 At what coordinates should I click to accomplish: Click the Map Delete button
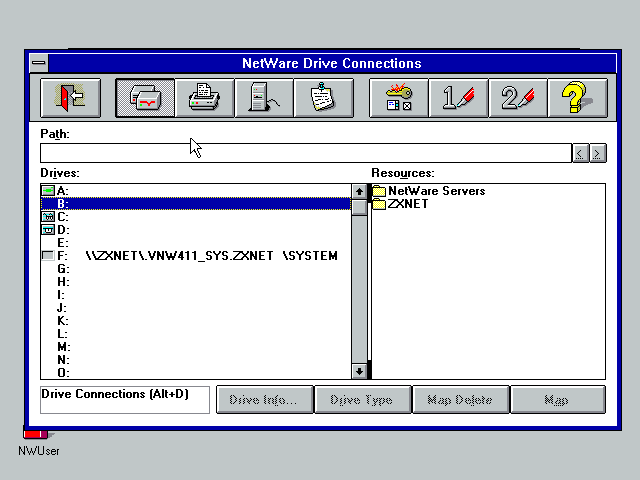coord(461,400)
